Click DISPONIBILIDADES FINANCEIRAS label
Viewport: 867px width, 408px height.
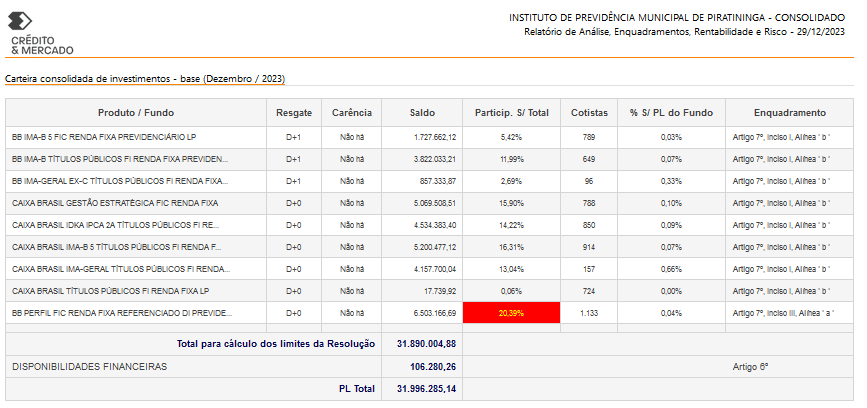90,367
